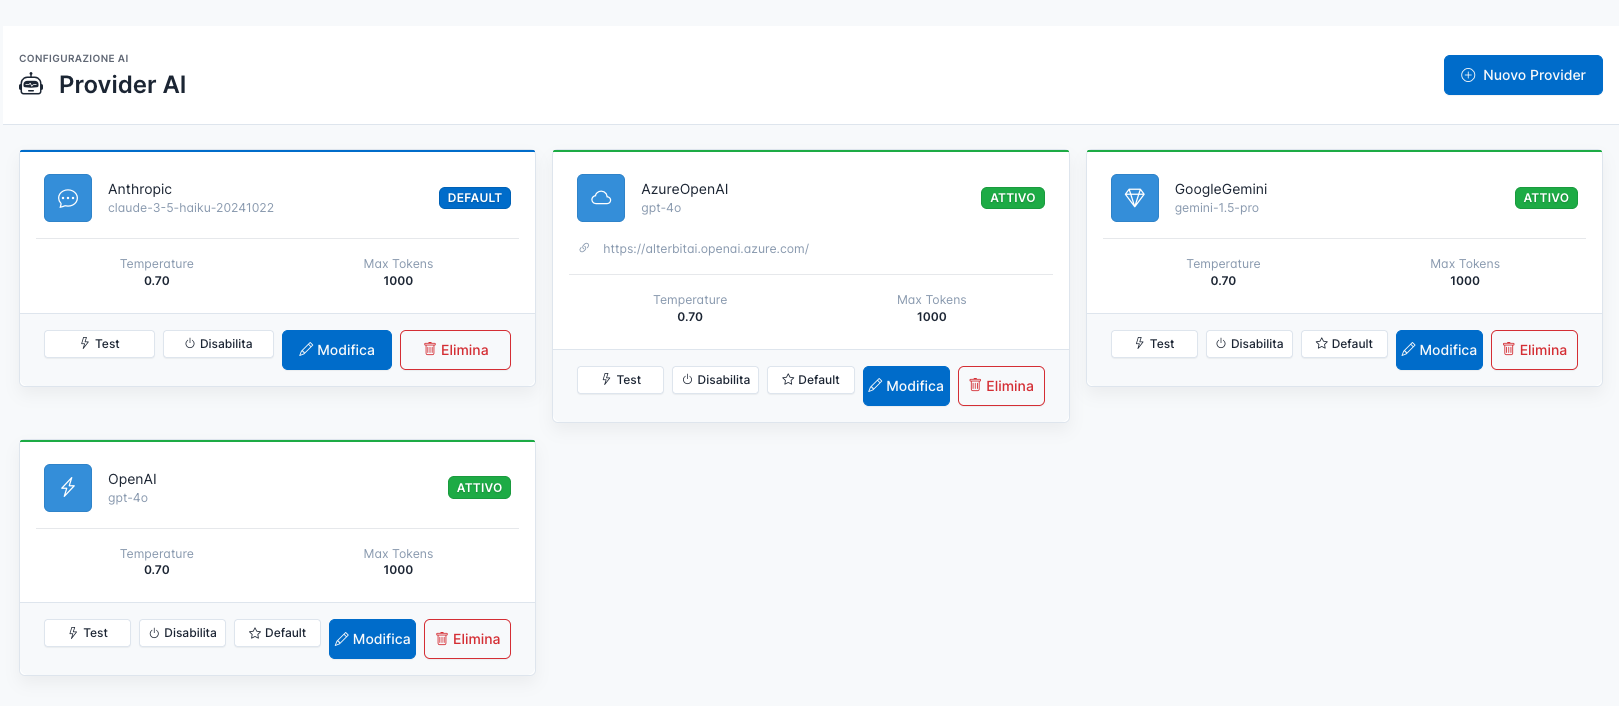
Task: Open the alterbitai.openai.azure.com endpoint link
Action: click(x=706, y=249)
